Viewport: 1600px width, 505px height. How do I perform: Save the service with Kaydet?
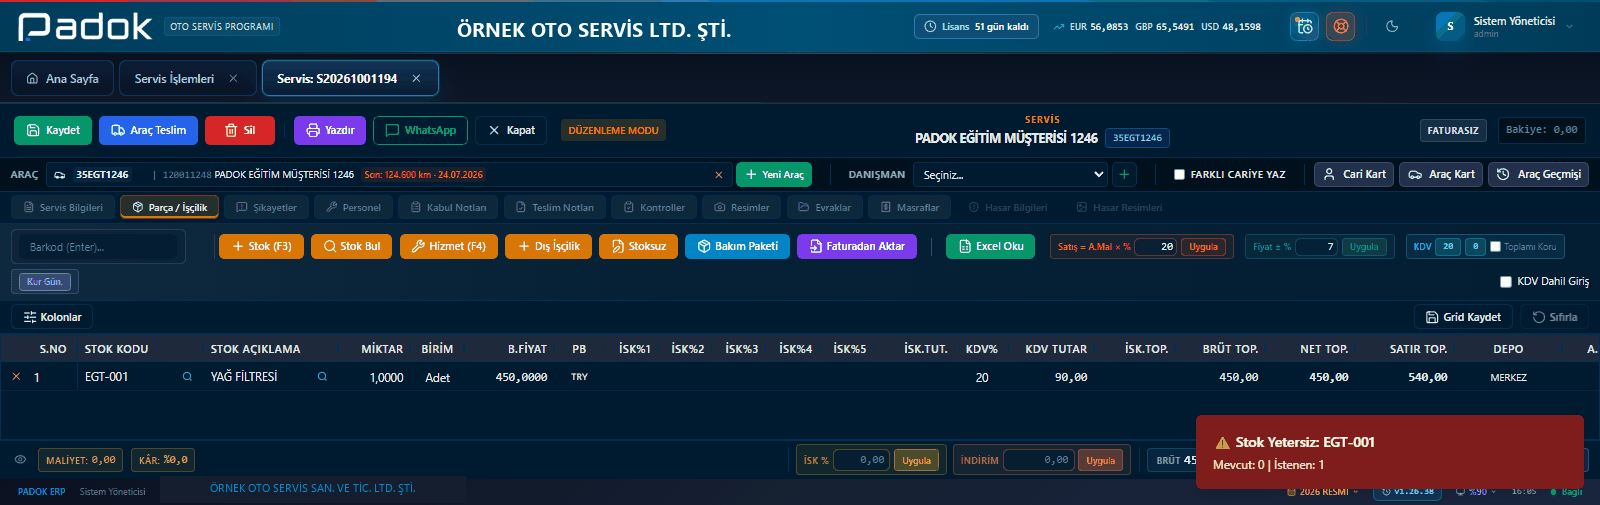tap(53, 130)
